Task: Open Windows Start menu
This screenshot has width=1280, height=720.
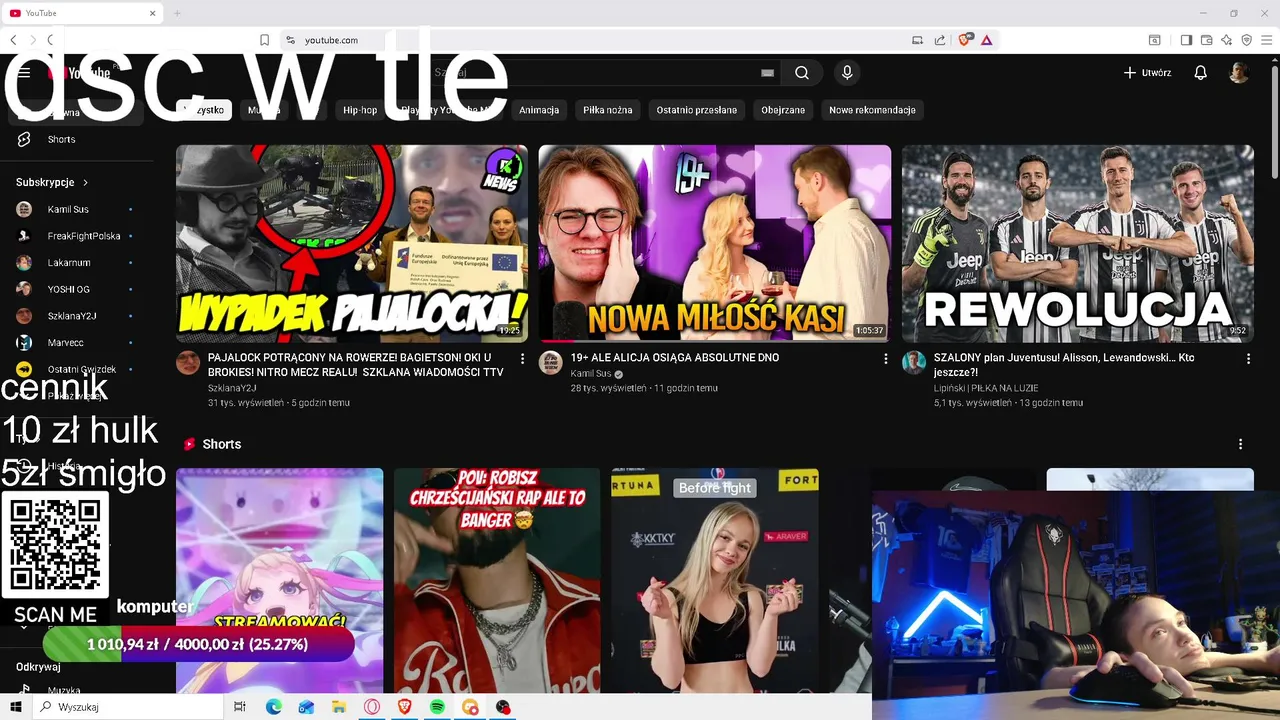Action: click(16, 707)
